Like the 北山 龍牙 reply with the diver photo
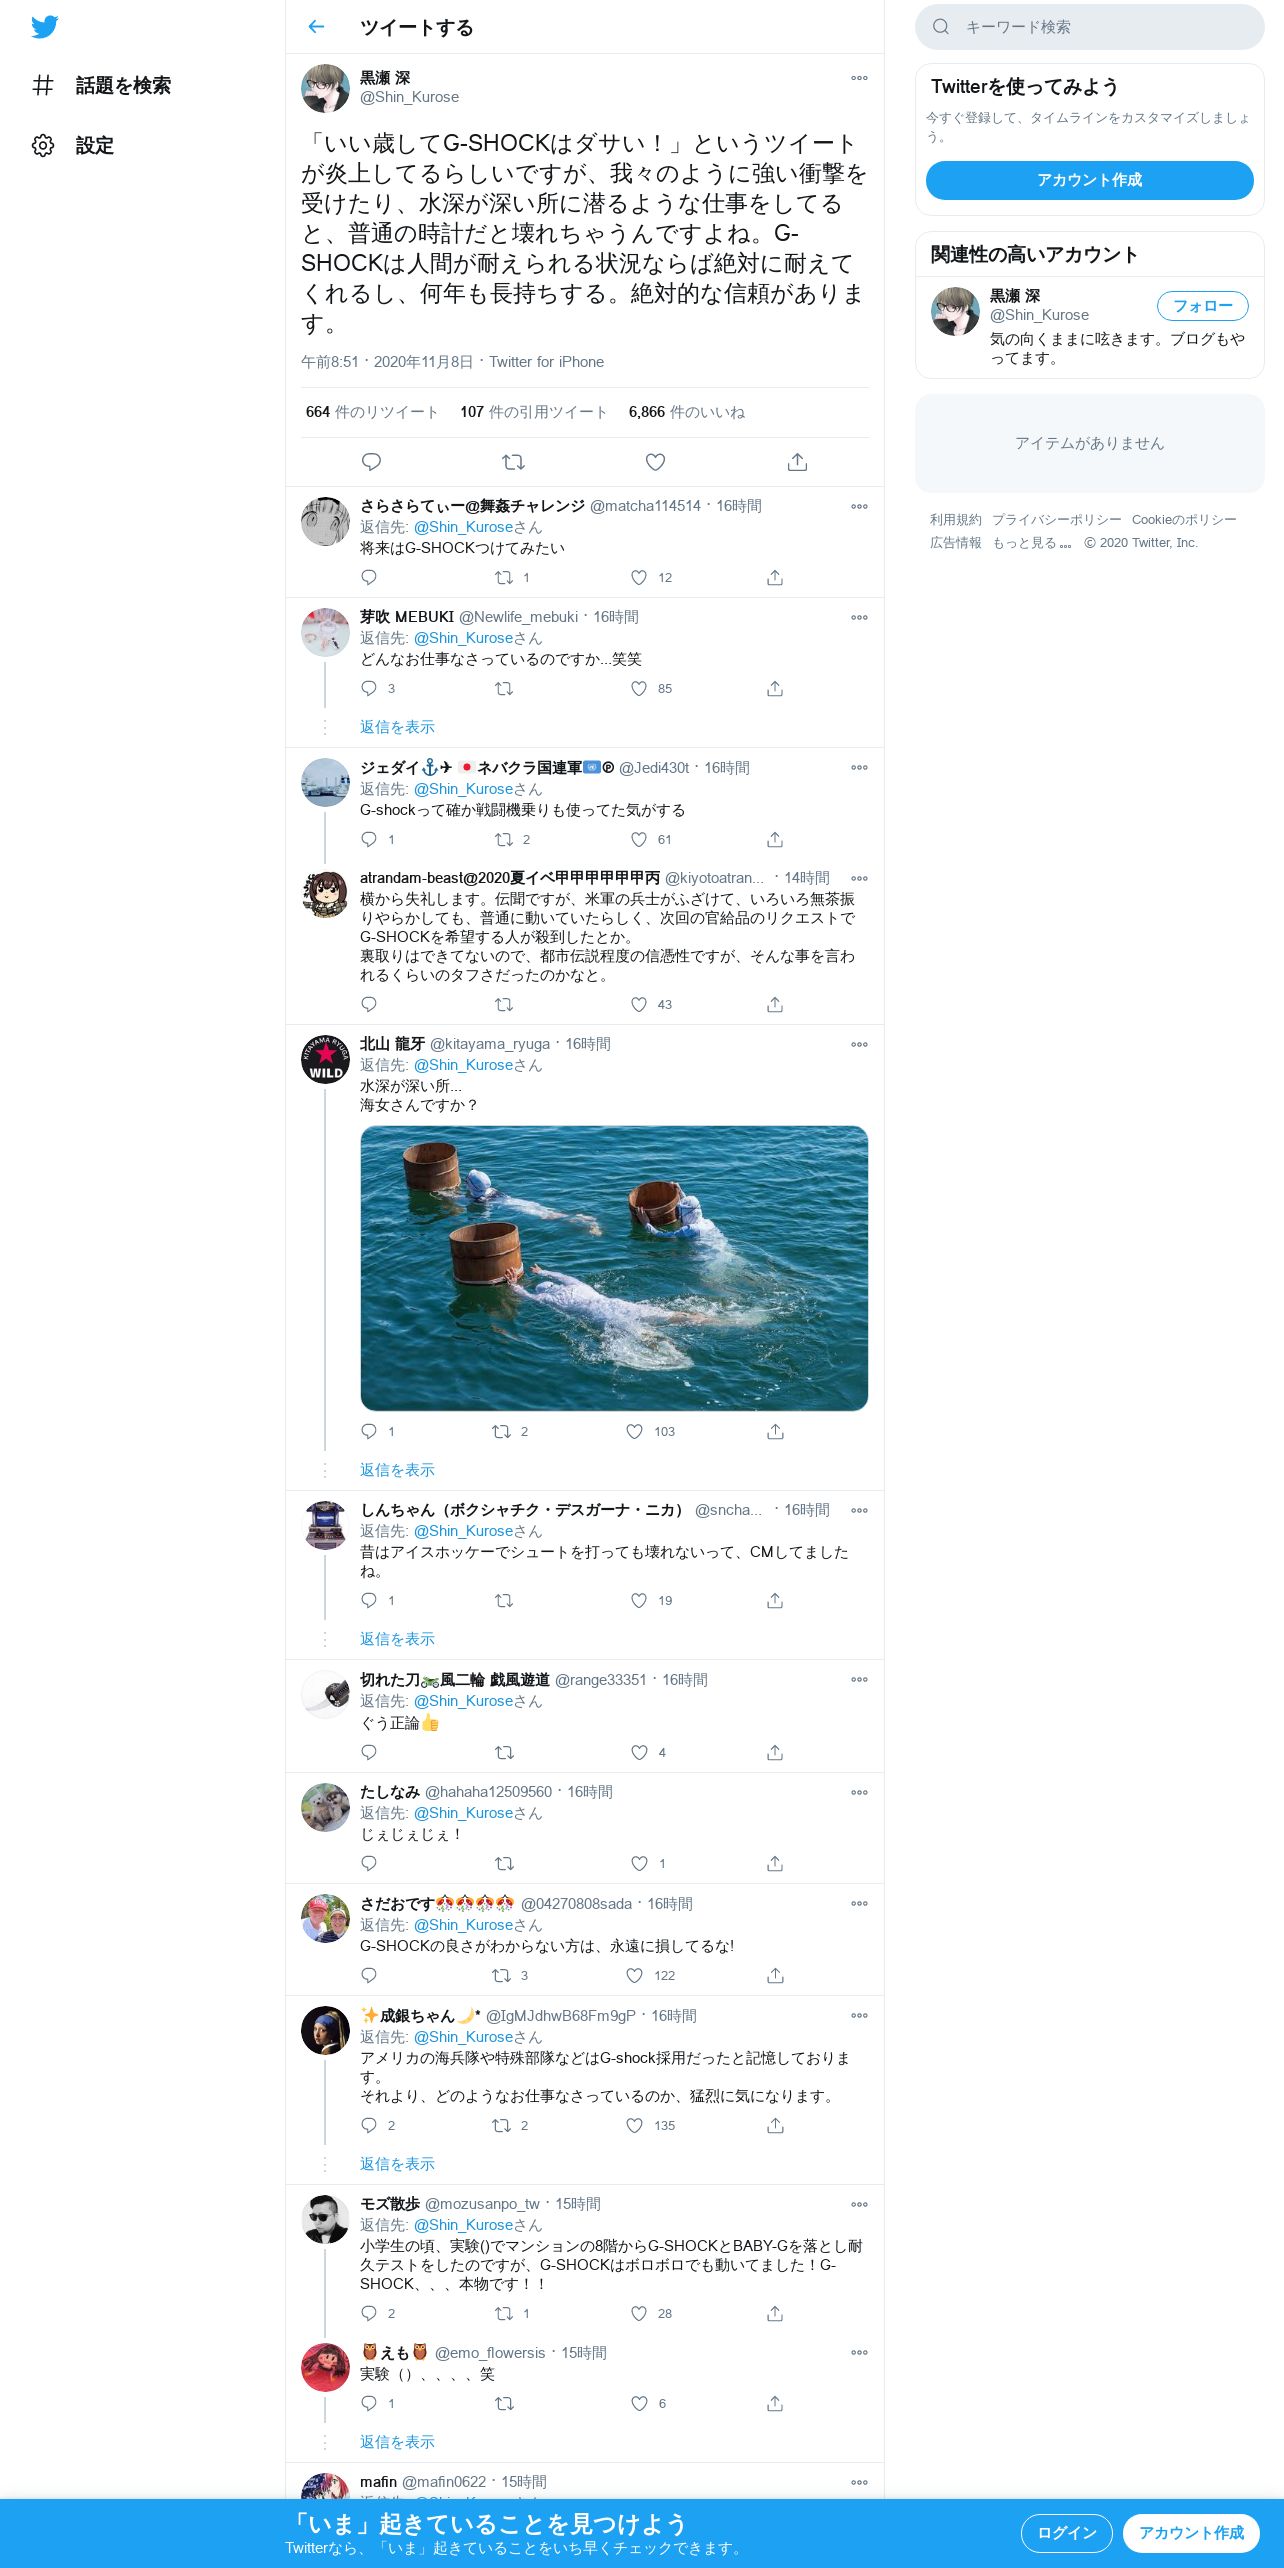Screen dimensions: 1284x2568 point(634,1431)
